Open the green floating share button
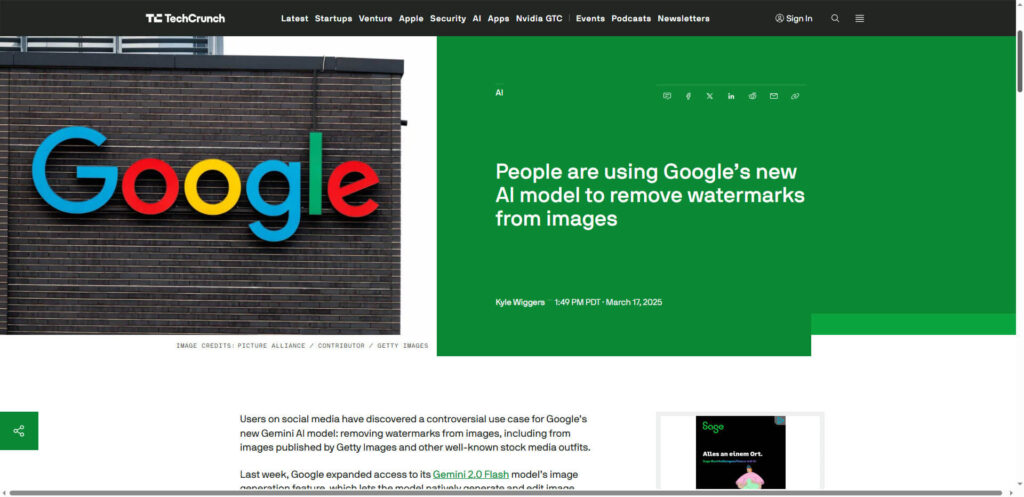The width and height of the screenshot is (1024, 497). tap(19, 430)
